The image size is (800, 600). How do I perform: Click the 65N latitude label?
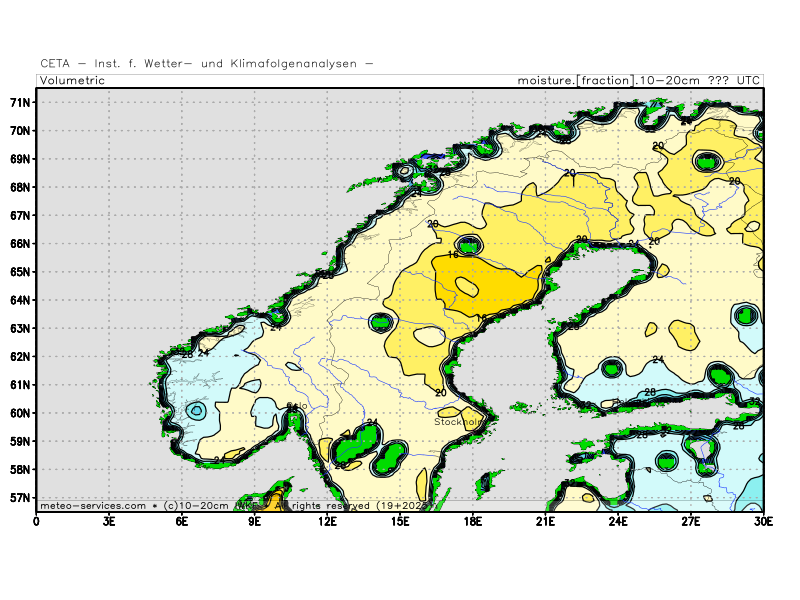coord(20,272)
